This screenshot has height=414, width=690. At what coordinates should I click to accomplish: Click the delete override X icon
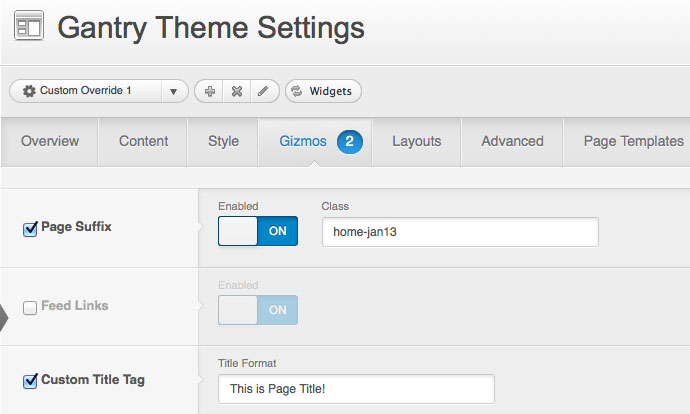click(x=237, y=91)
